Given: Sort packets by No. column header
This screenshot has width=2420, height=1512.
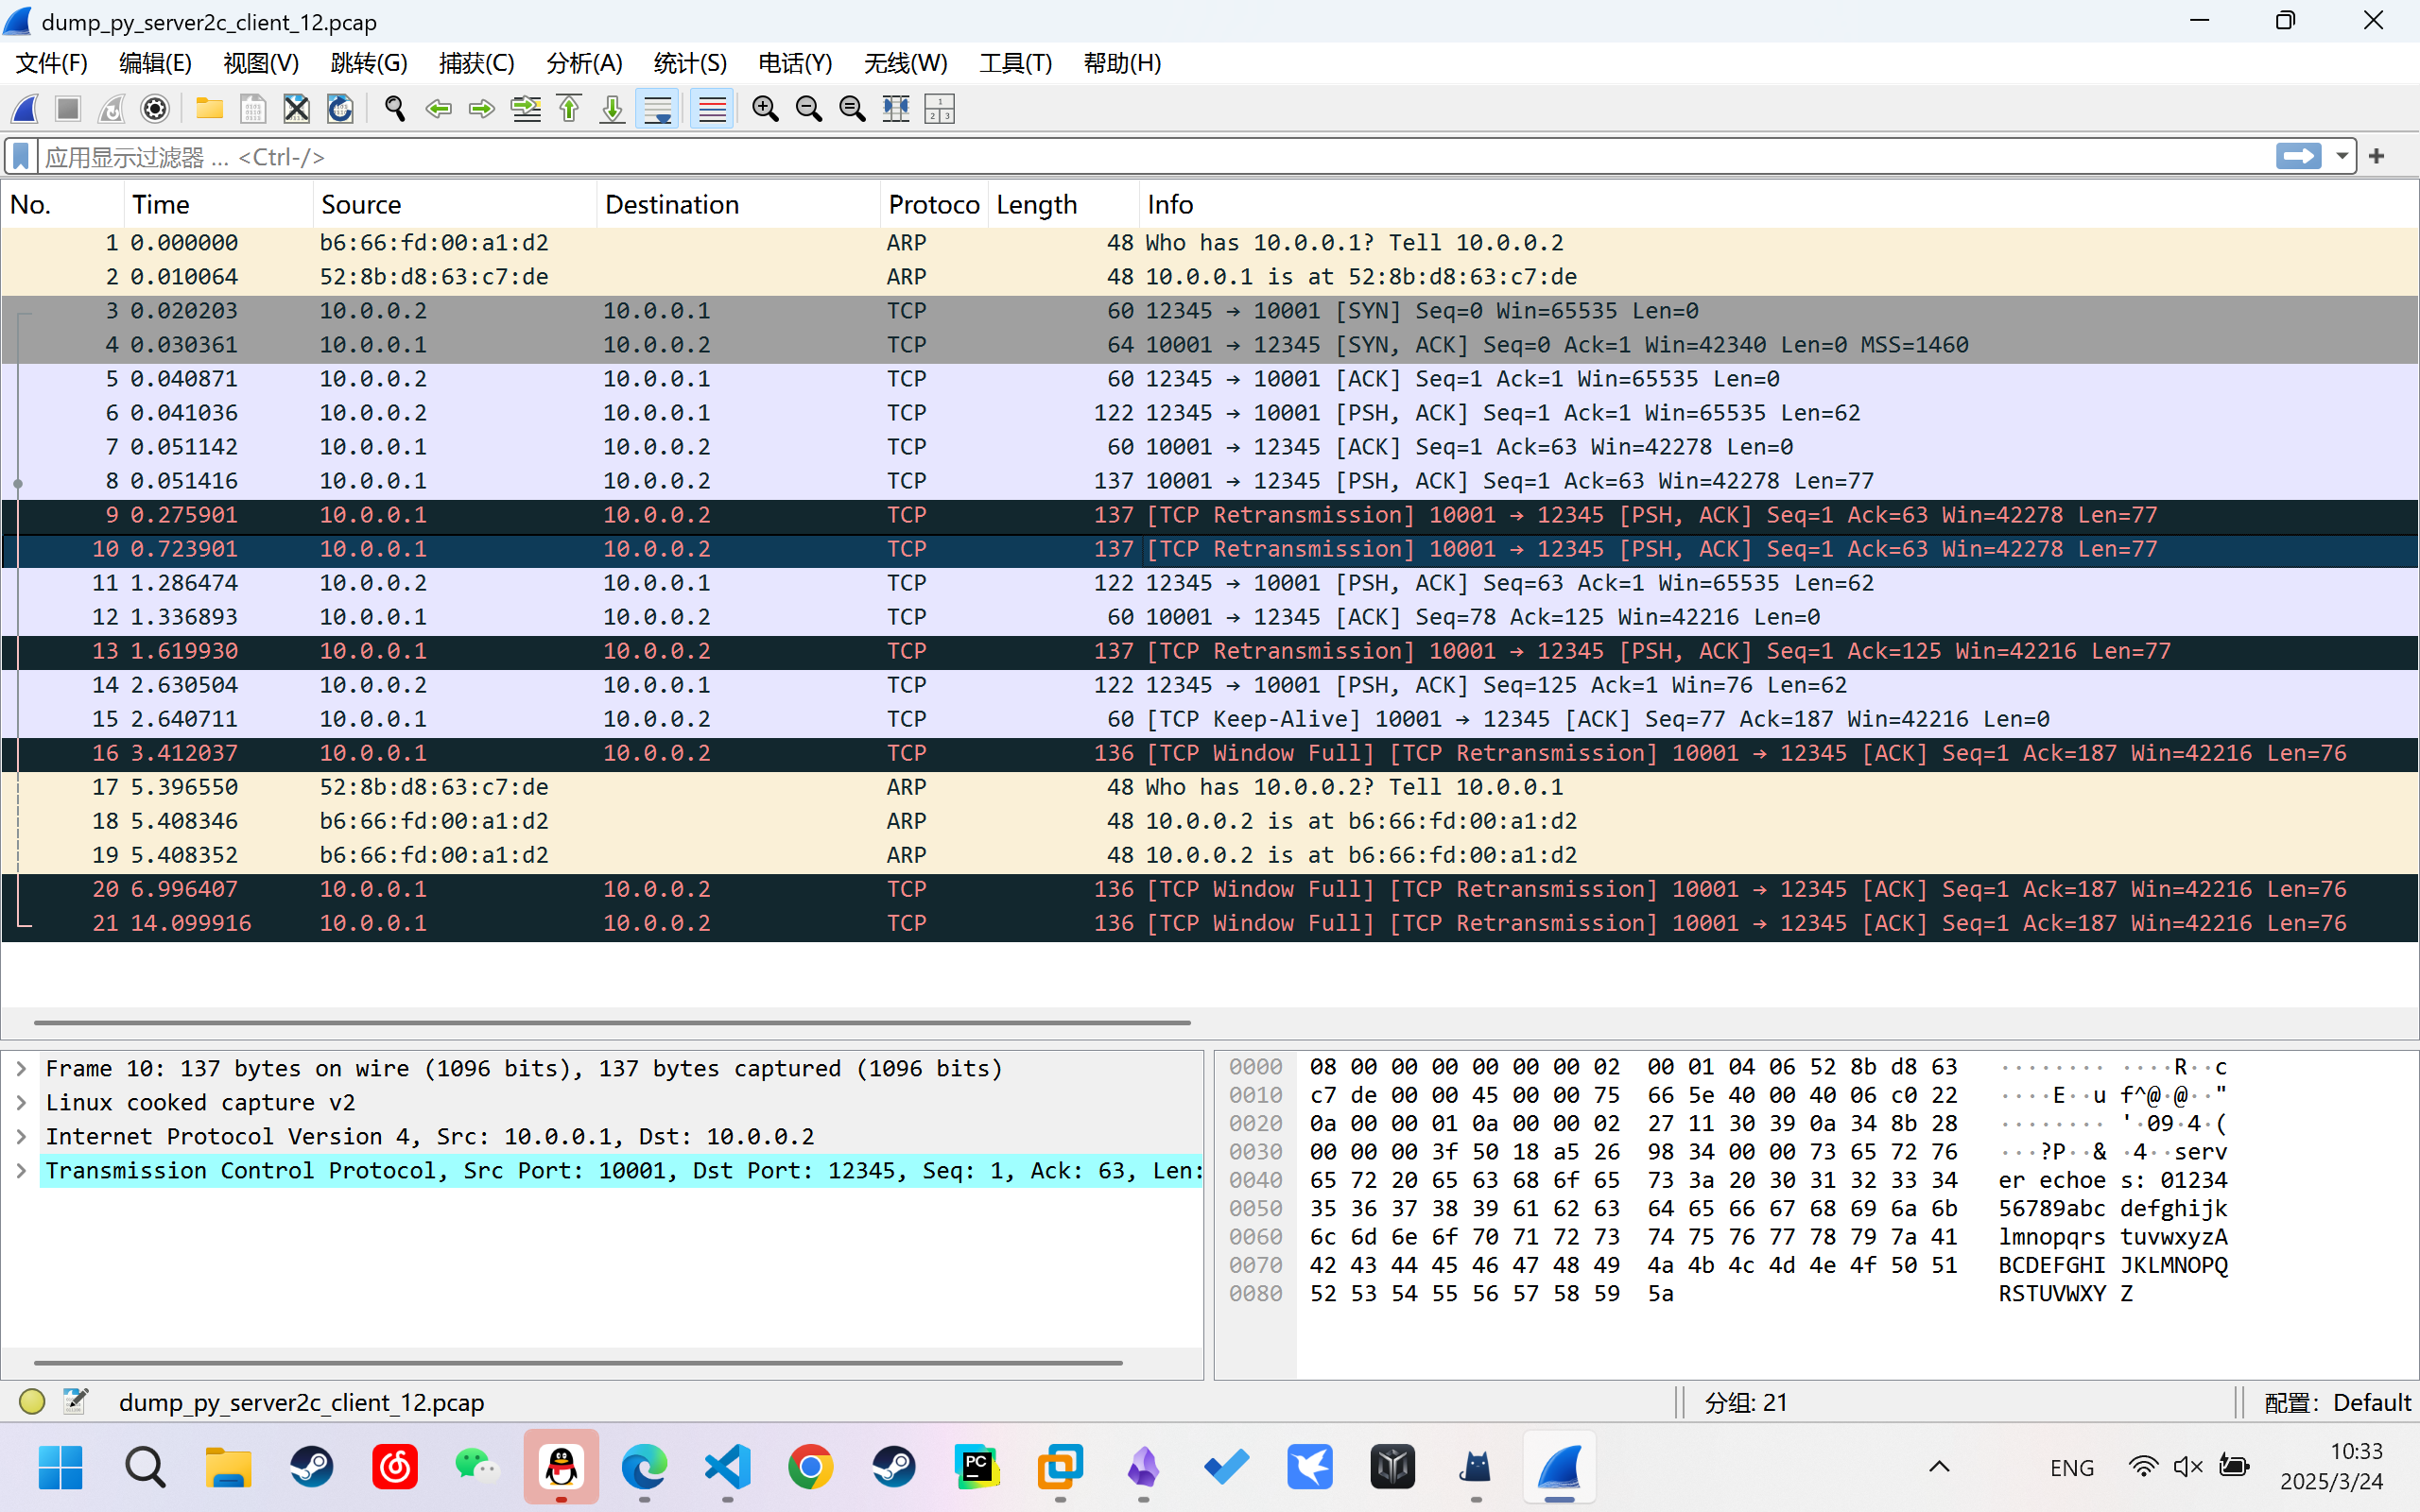Looking at the screenshot, I should pos(62,205).
